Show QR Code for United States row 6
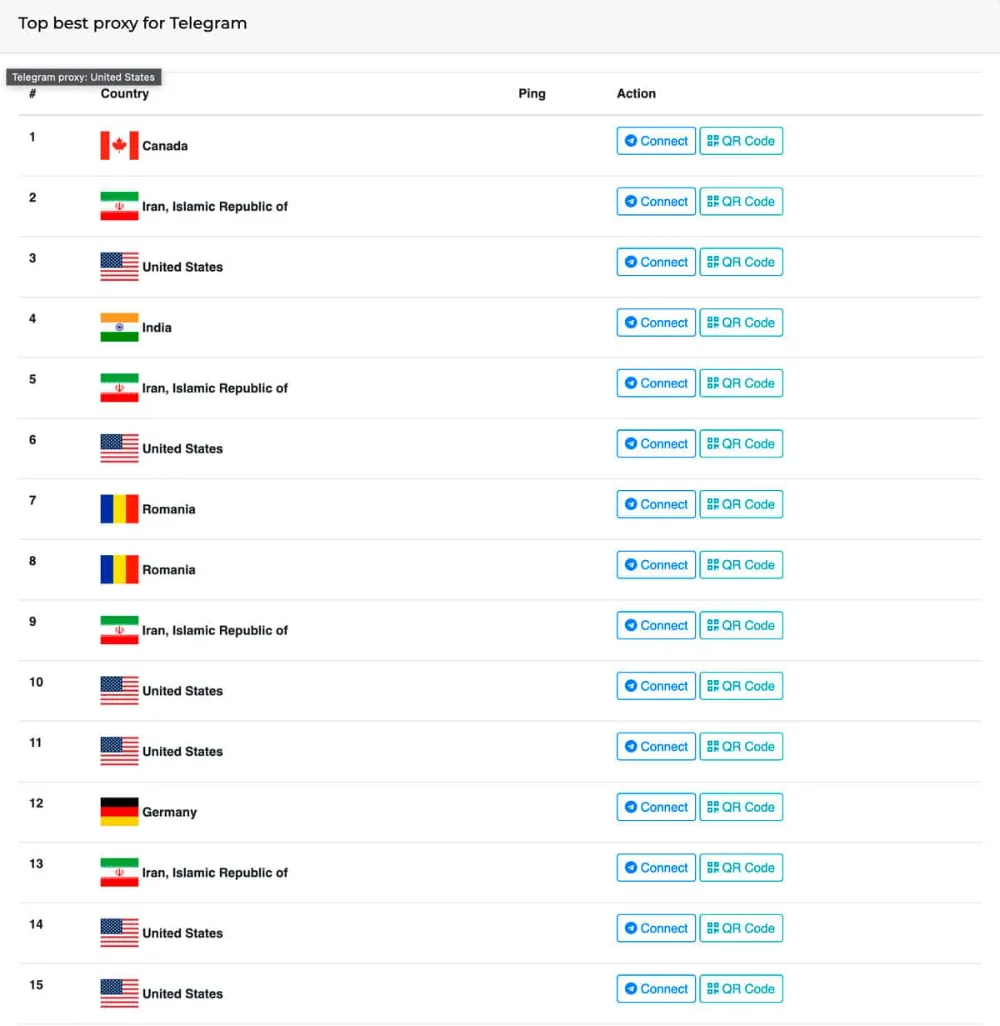This screenshot has width=1000, height=1026. coord(741,444)
